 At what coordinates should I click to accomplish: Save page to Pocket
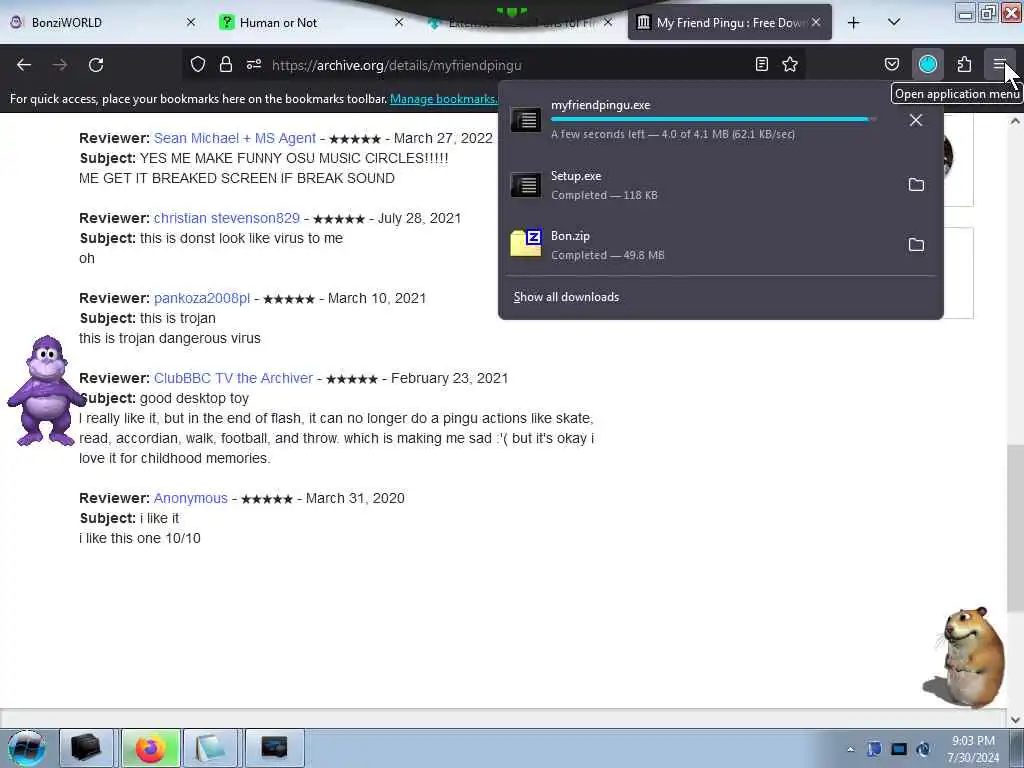click(891, 65)
